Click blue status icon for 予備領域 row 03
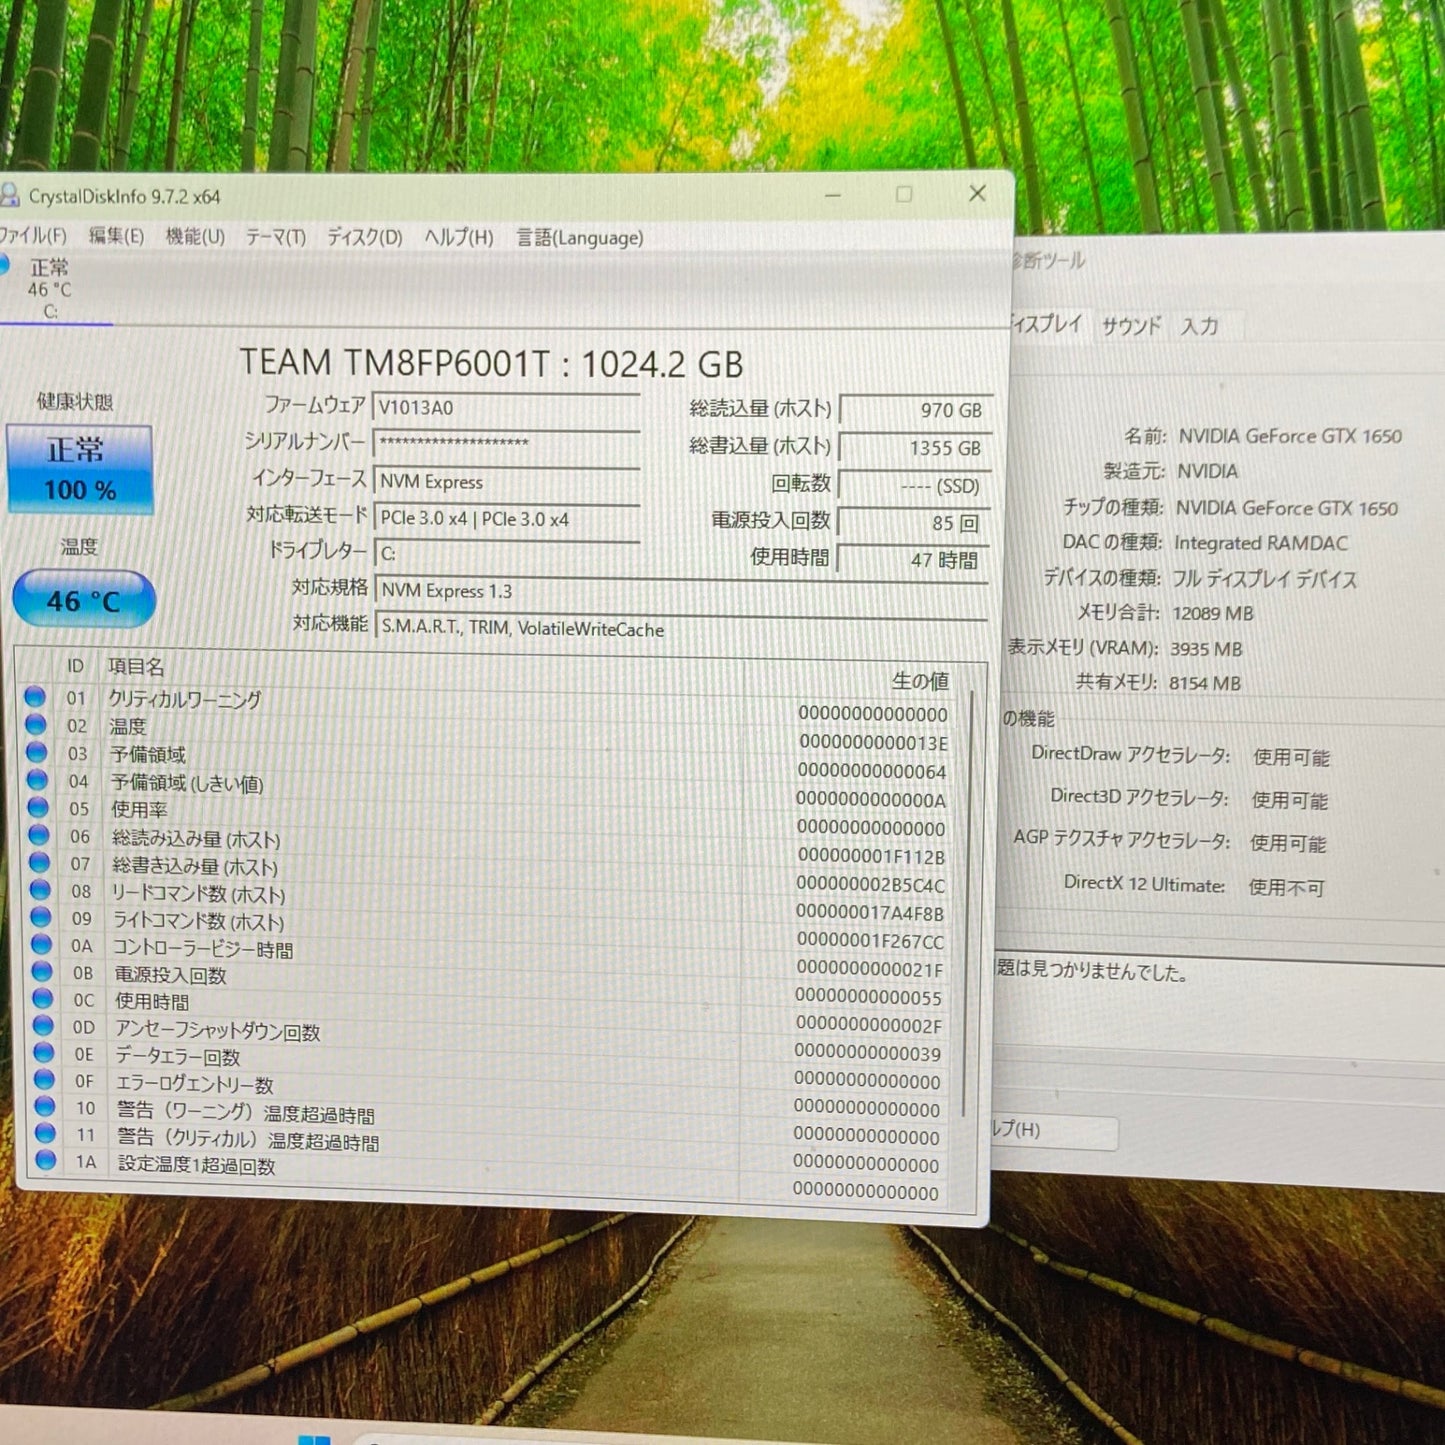The image size is (1445, 1445). pyautogui.click(x=37, y=751)
